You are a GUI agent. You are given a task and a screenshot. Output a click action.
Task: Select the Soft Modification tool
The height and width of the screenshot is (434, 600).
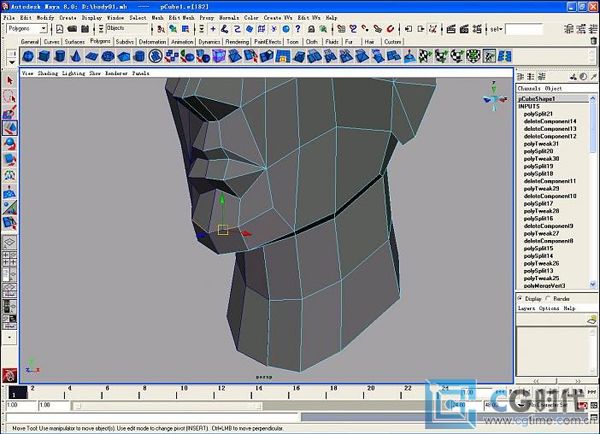(10, 192)
